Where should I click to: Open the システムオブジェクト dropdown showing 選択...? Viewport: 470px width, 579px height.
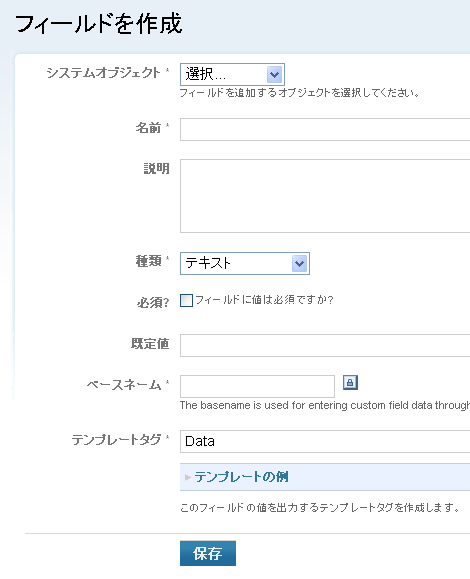[232, 75]
